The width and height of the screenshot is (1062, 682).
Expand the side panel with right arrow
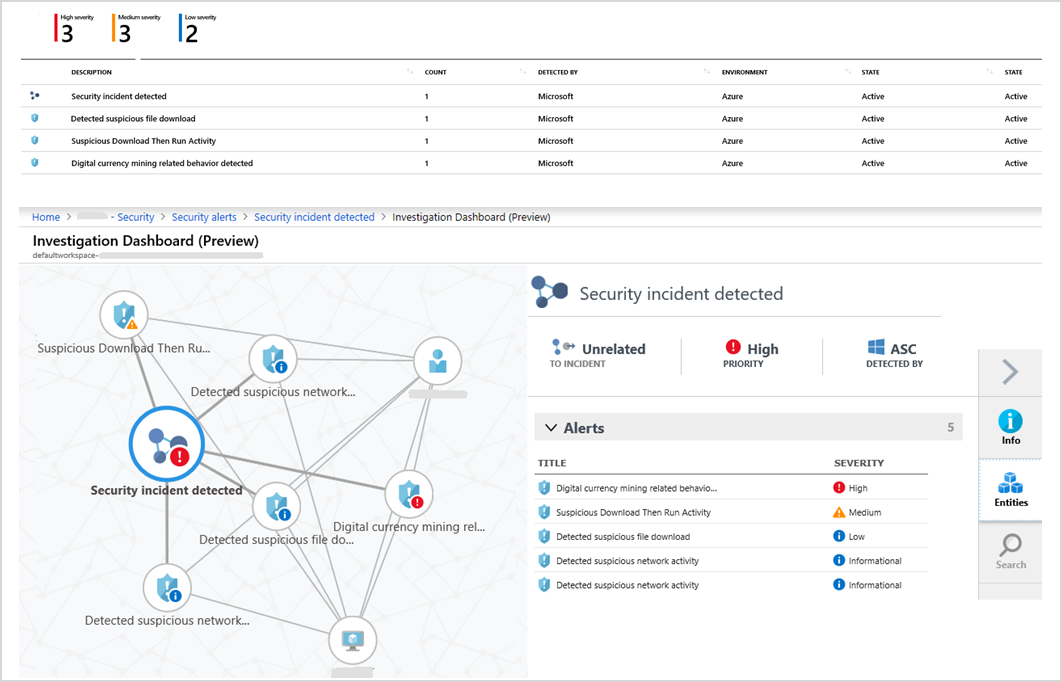pyautogui.click(x=1010, y=372)
